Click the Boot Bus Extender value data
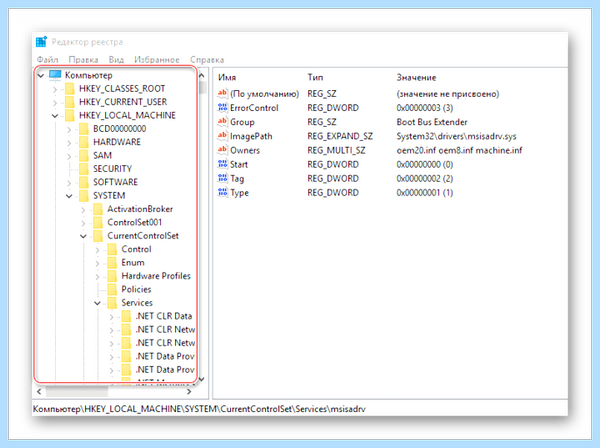 432,122
